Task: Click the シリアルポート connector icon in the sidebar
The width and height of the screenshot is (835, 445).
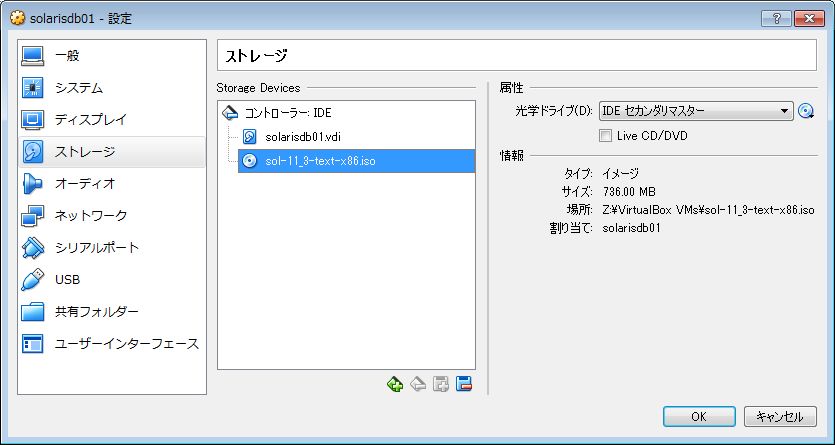Action: coord(33,248)
